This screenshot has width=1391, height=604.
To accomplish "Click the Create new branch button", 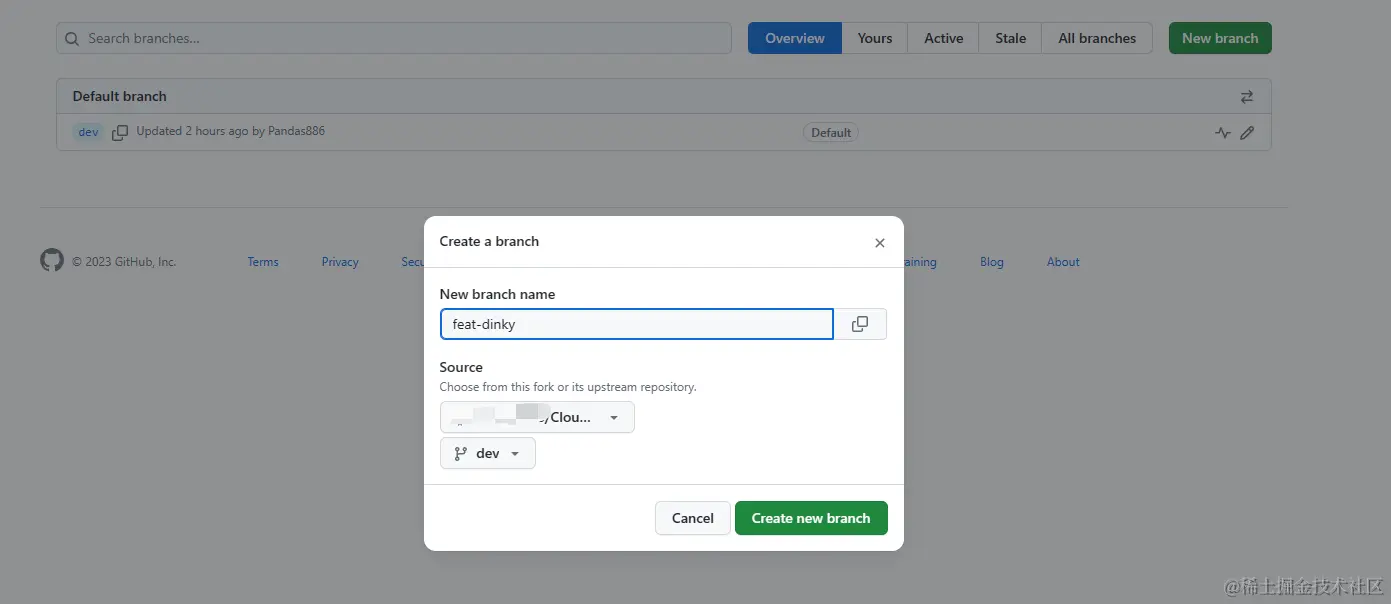I will pos(811,518).
